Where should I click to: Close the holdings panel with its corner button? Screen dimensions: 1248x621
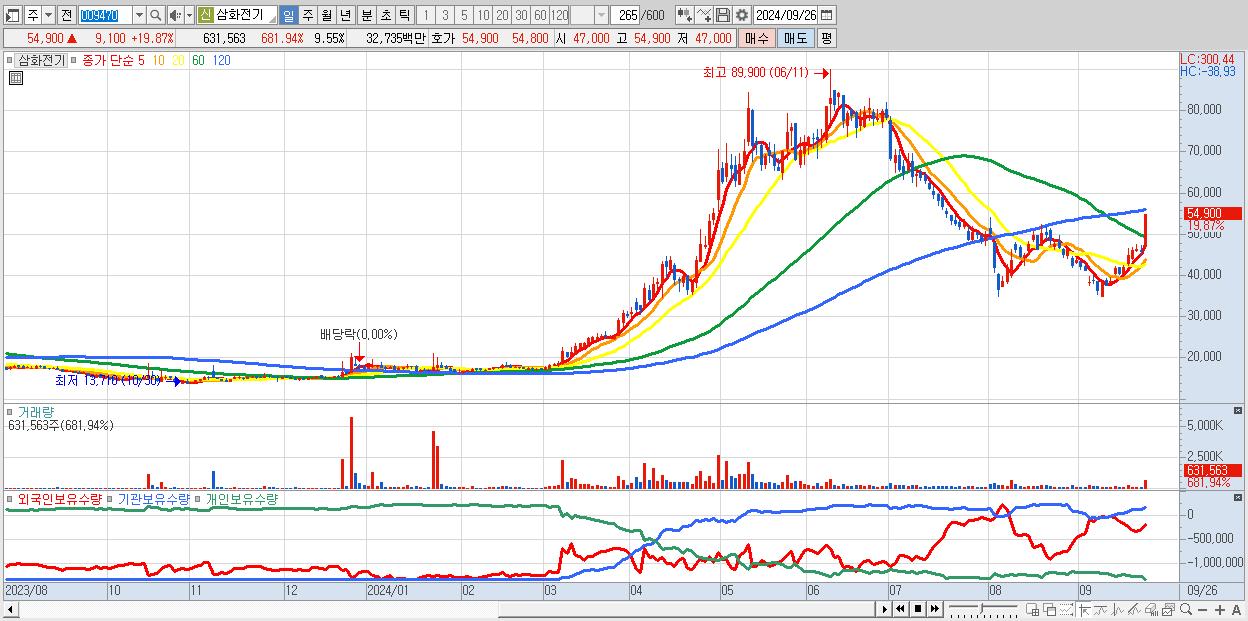pos(1240,498)
